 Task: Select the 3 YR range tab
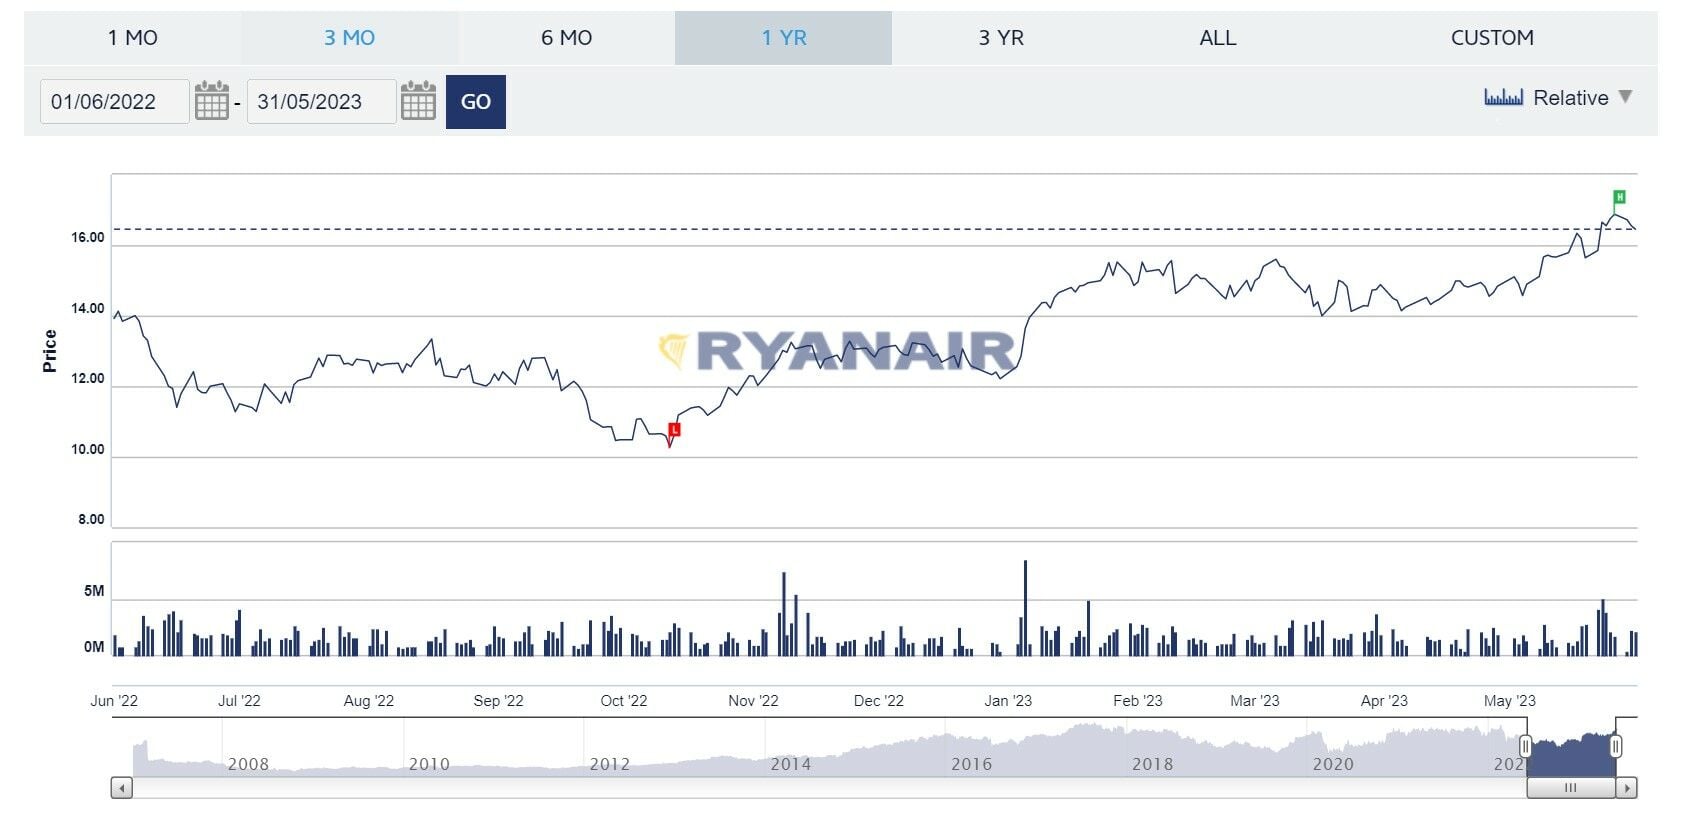tap(1000, 38)
